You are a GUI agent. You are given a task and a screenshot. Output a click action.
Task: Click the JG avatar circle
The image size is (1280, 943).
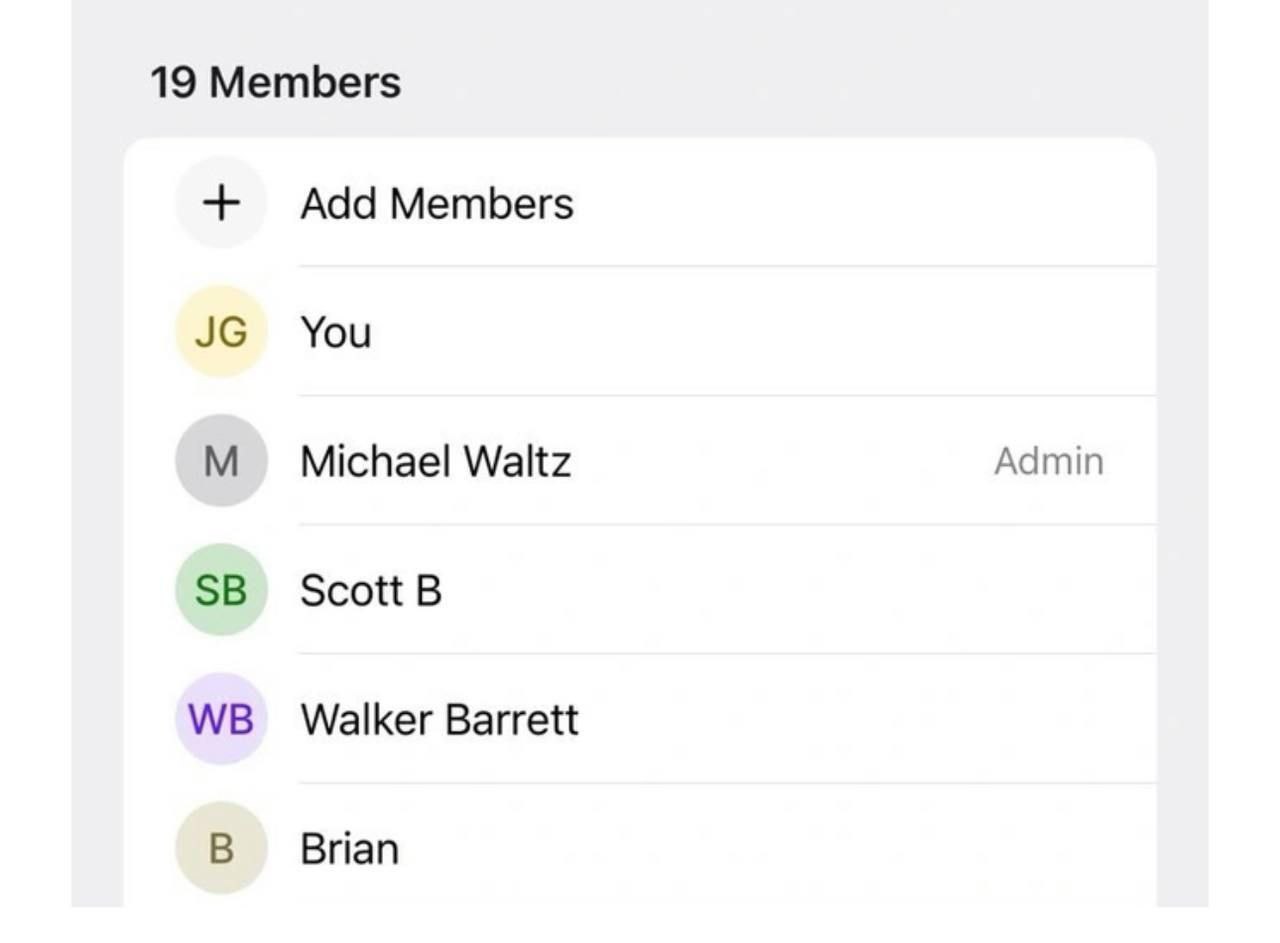[221, 332]
